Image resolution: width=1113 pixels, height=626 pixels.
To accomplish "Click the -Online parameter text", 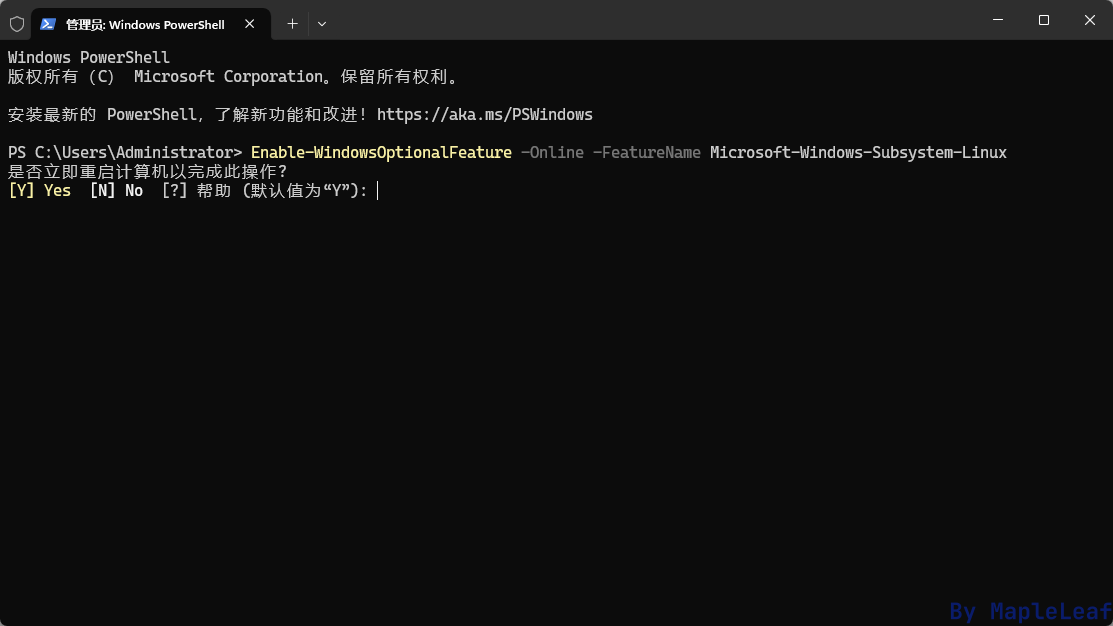I will pos(552,153).
